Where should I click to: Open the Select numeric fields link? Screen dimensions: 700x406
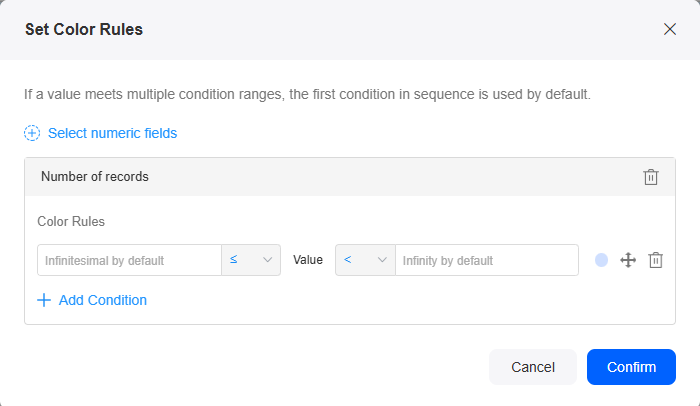[x=112, y=133]
